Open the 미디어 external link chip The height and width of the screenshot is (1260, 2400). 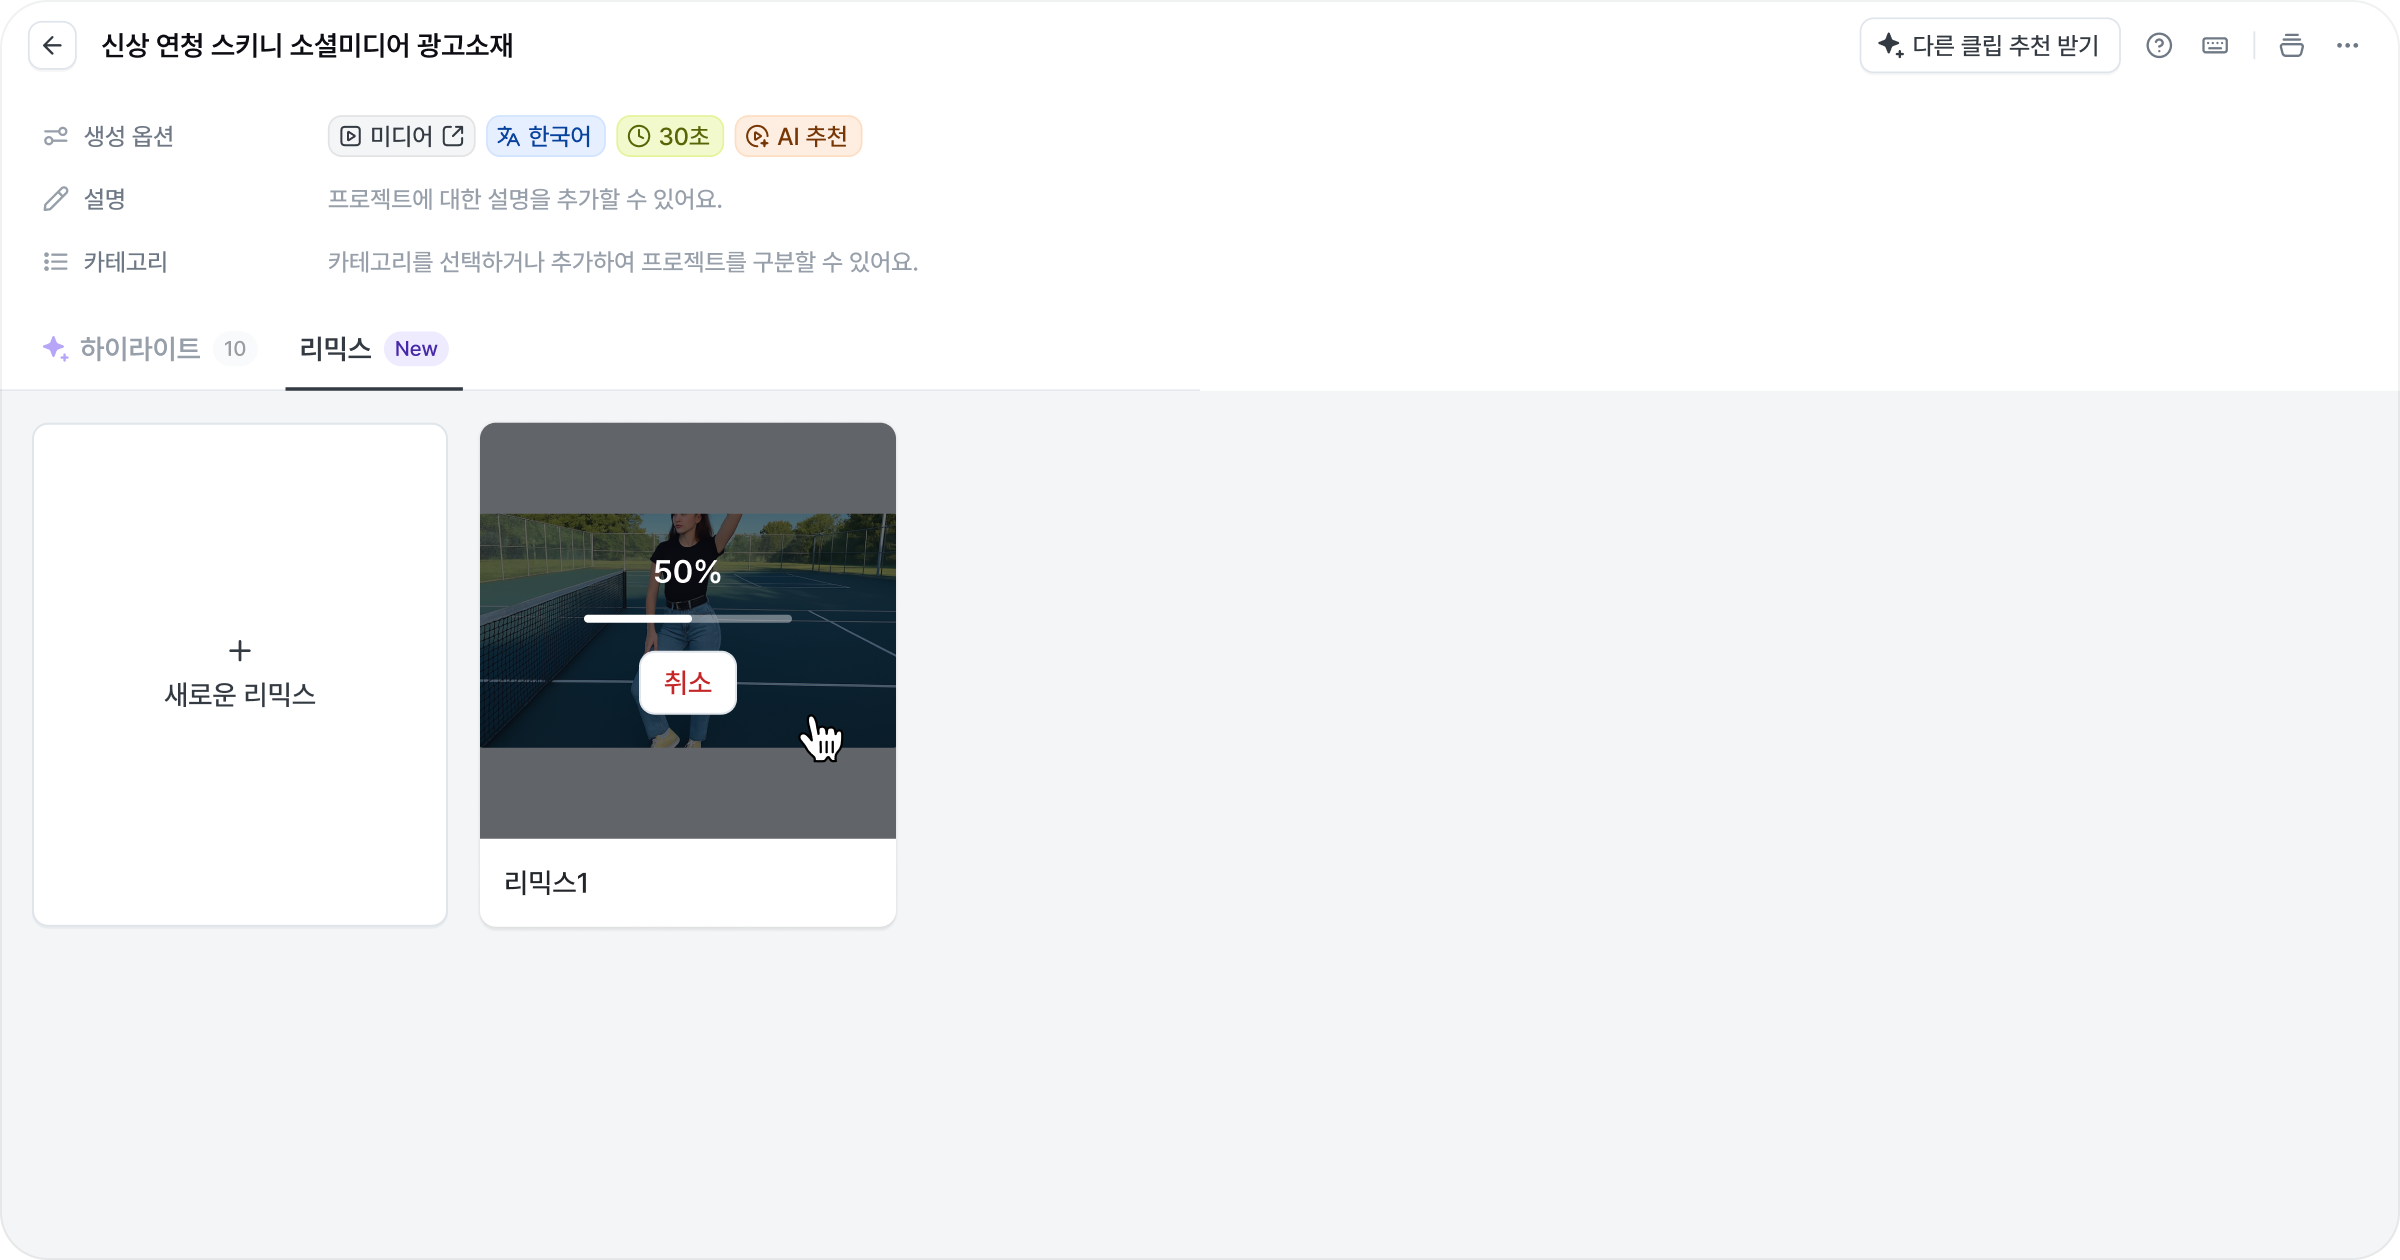click(401, 136)
